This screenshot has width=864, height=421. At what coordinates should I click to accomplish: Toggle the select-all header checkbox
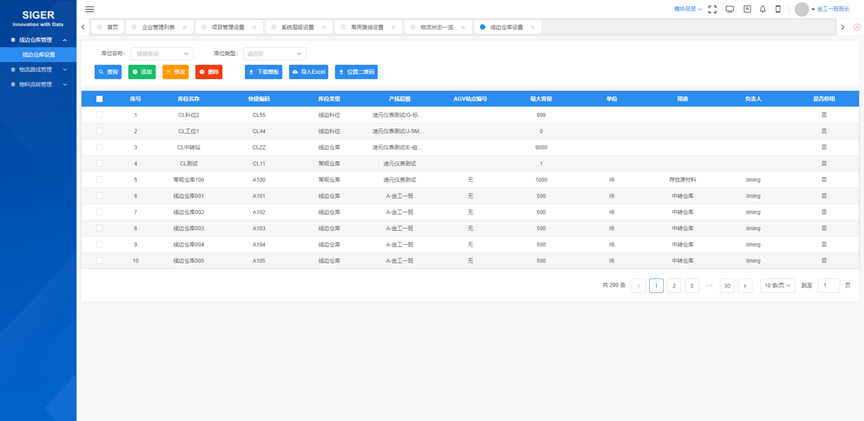(99, 99)
